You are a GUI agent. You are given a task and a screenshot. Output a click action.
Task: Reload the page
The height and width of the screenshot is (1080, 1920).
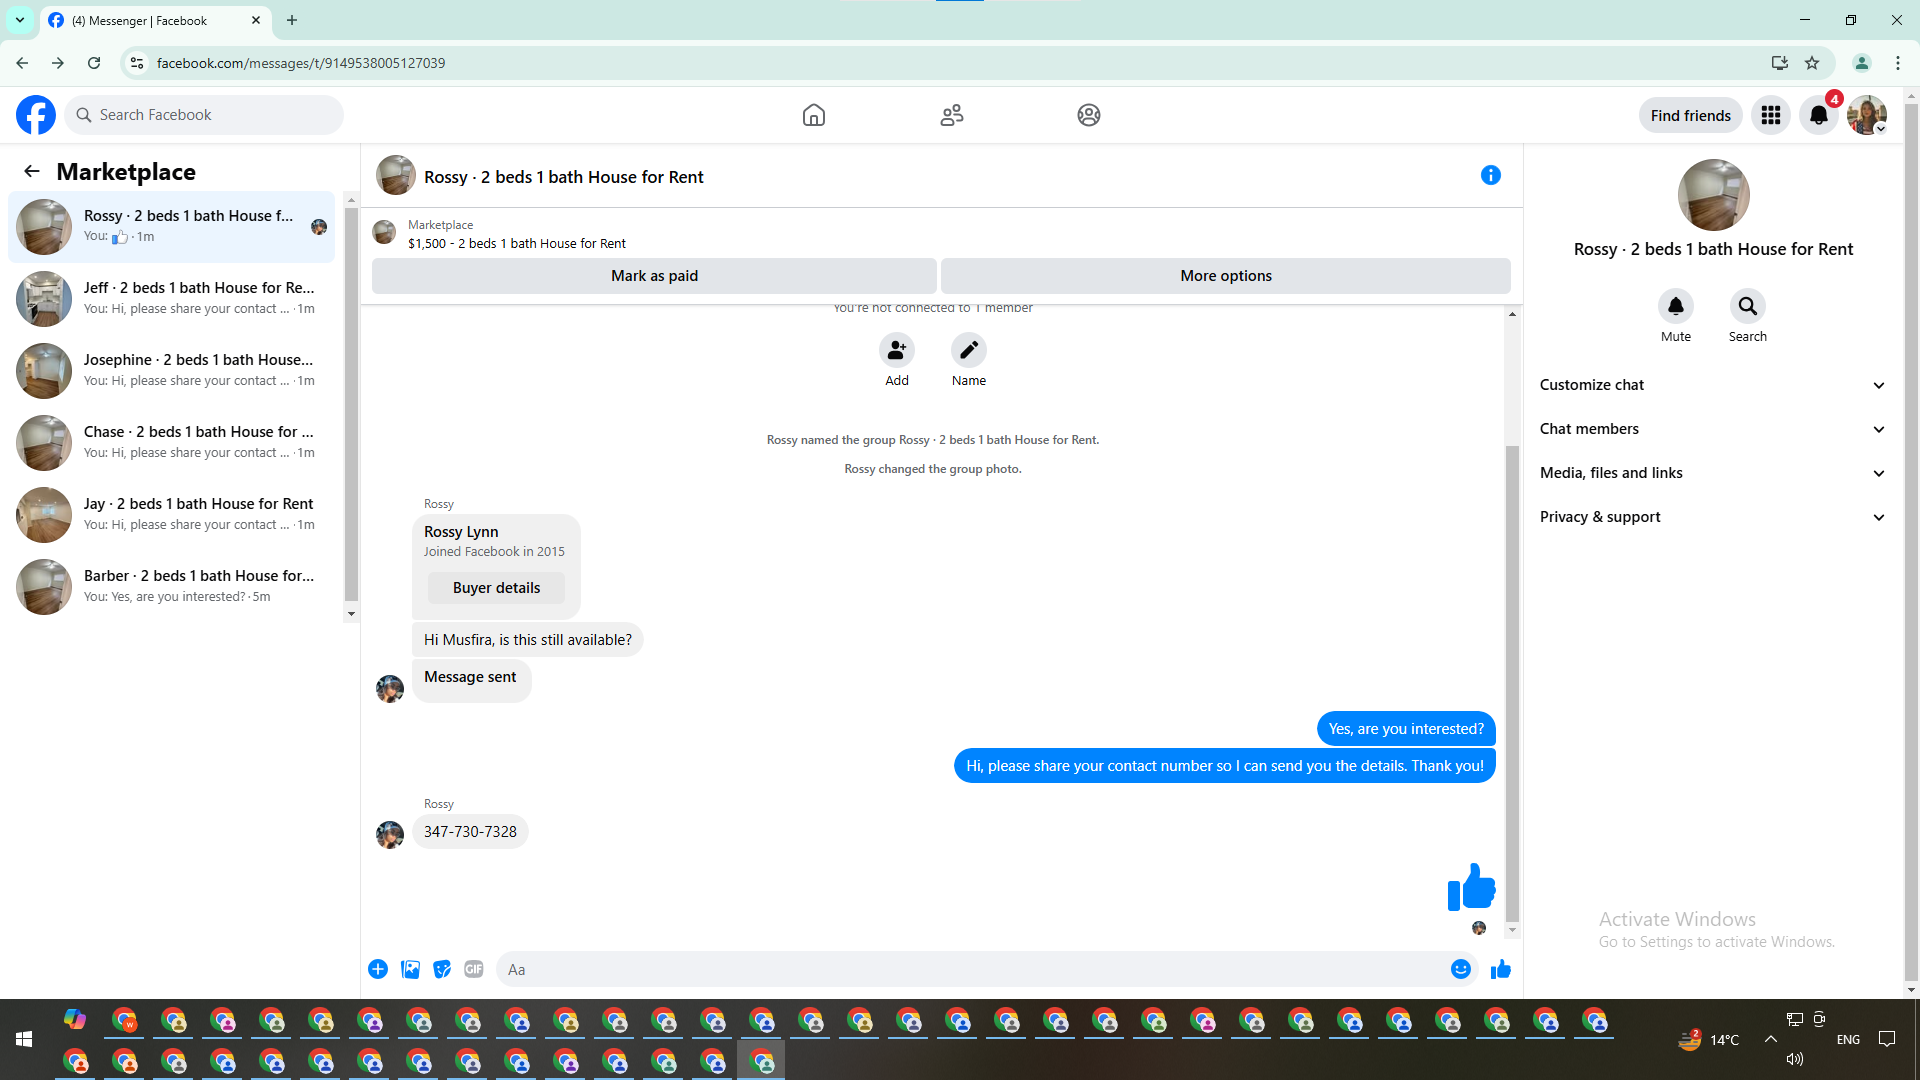pos(94,63)
